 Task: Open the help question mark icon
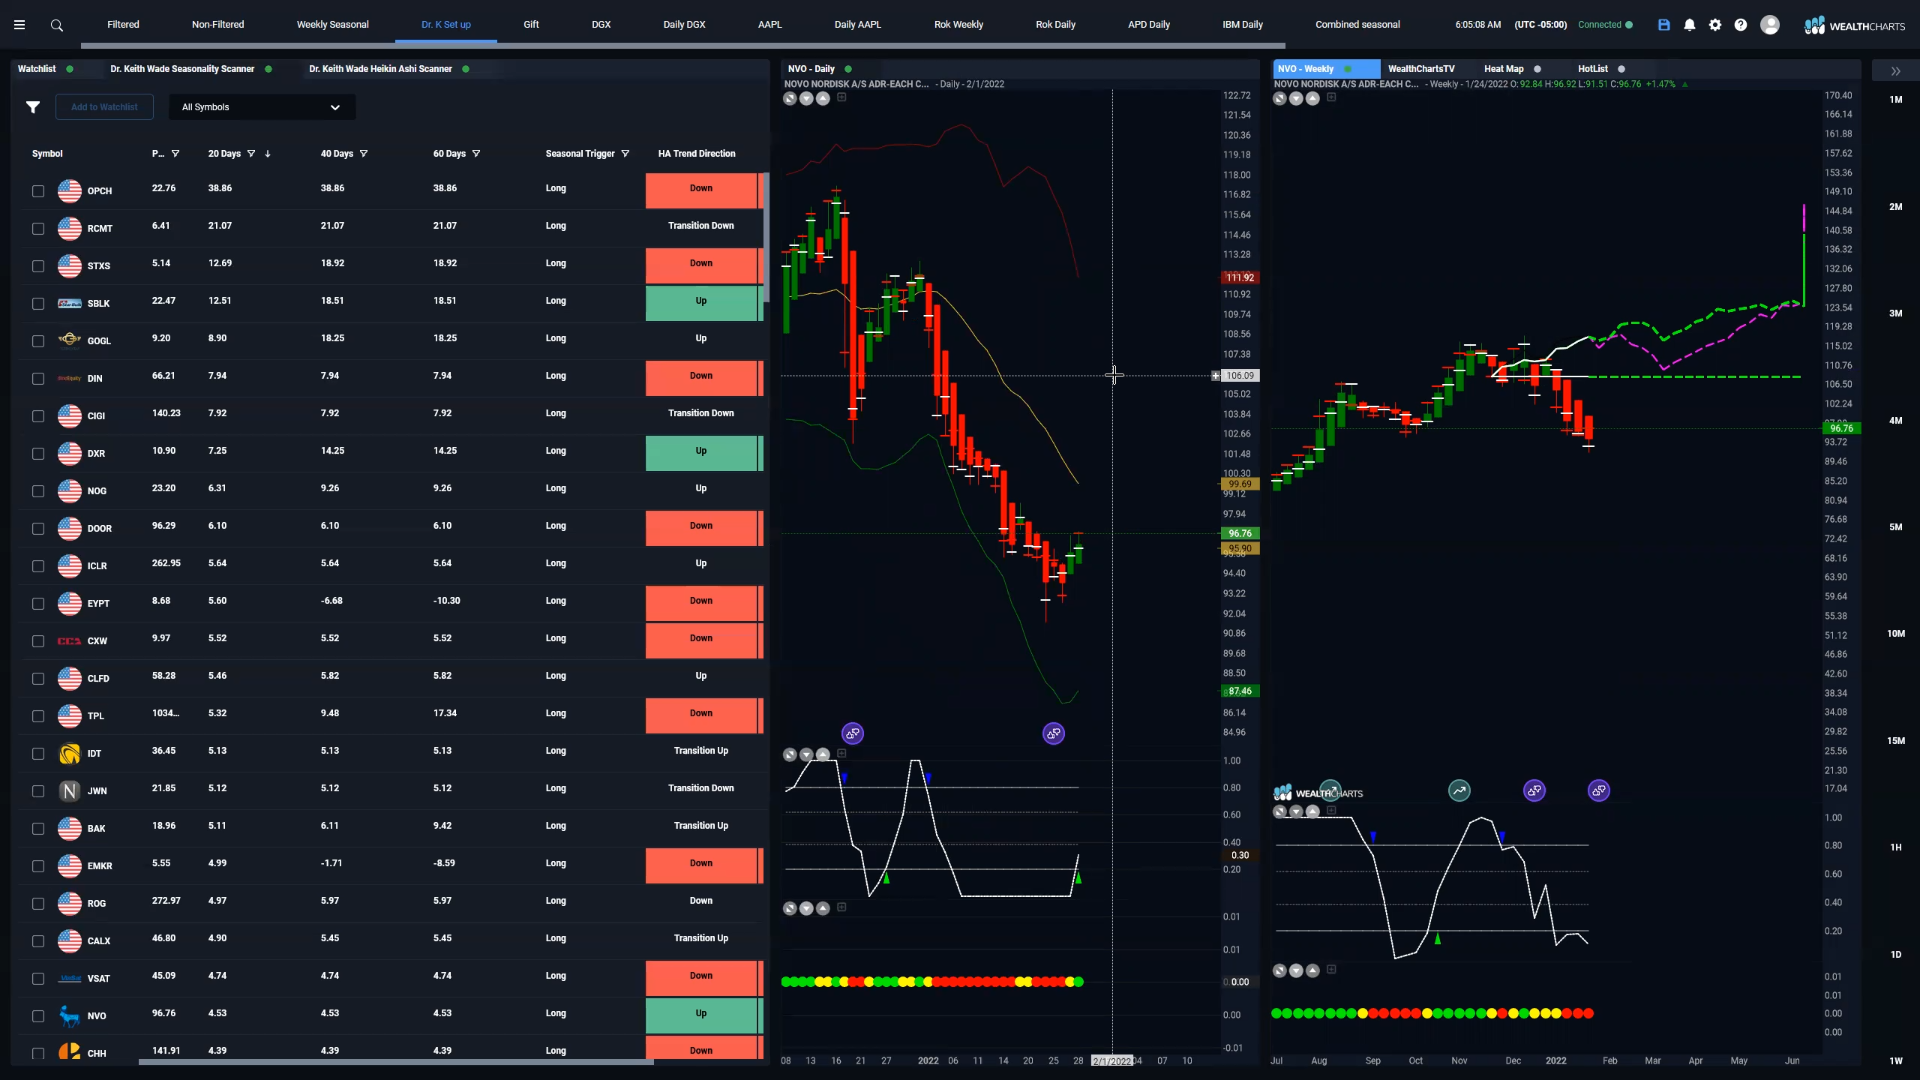click(1741, 25)
